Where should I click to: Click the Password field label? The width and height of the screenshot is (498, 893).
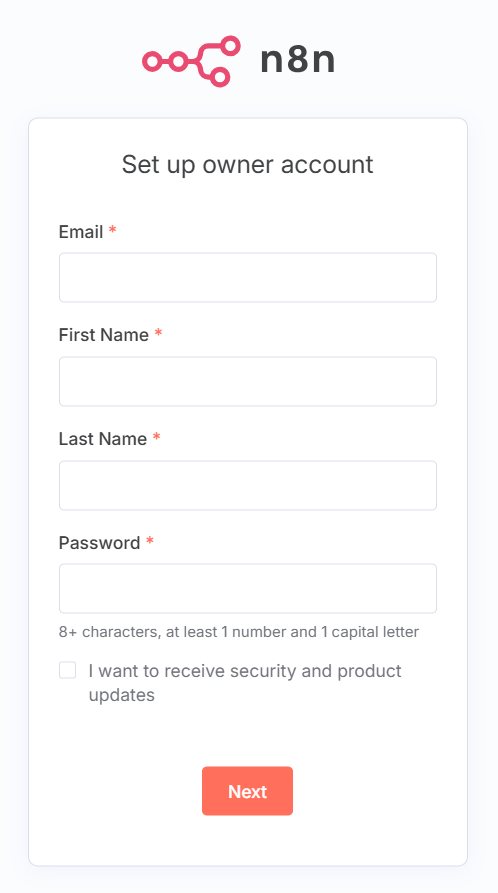coord(99,543)
